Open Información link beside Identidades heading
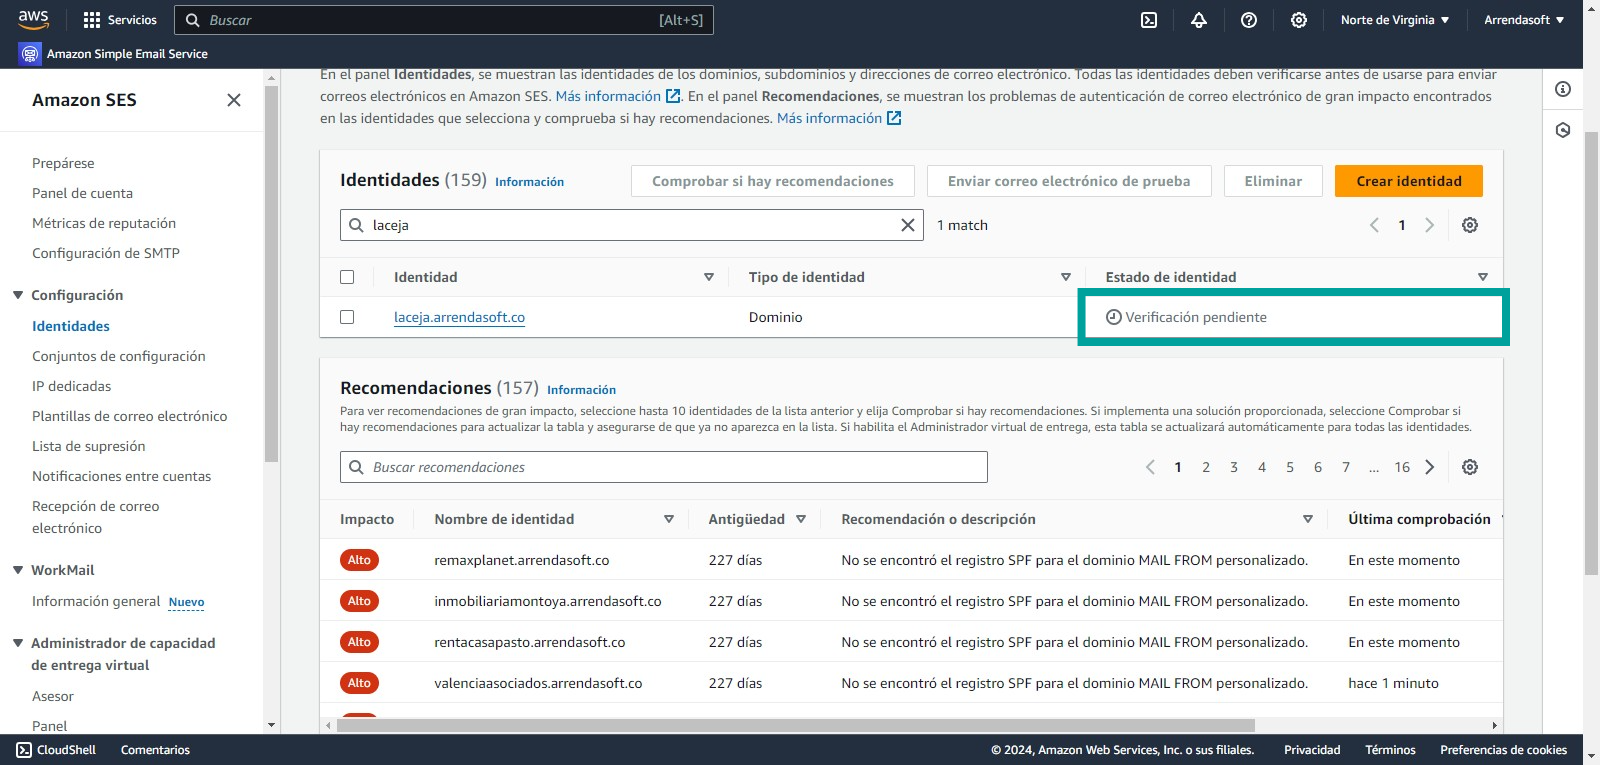 (x=529, y=182)
